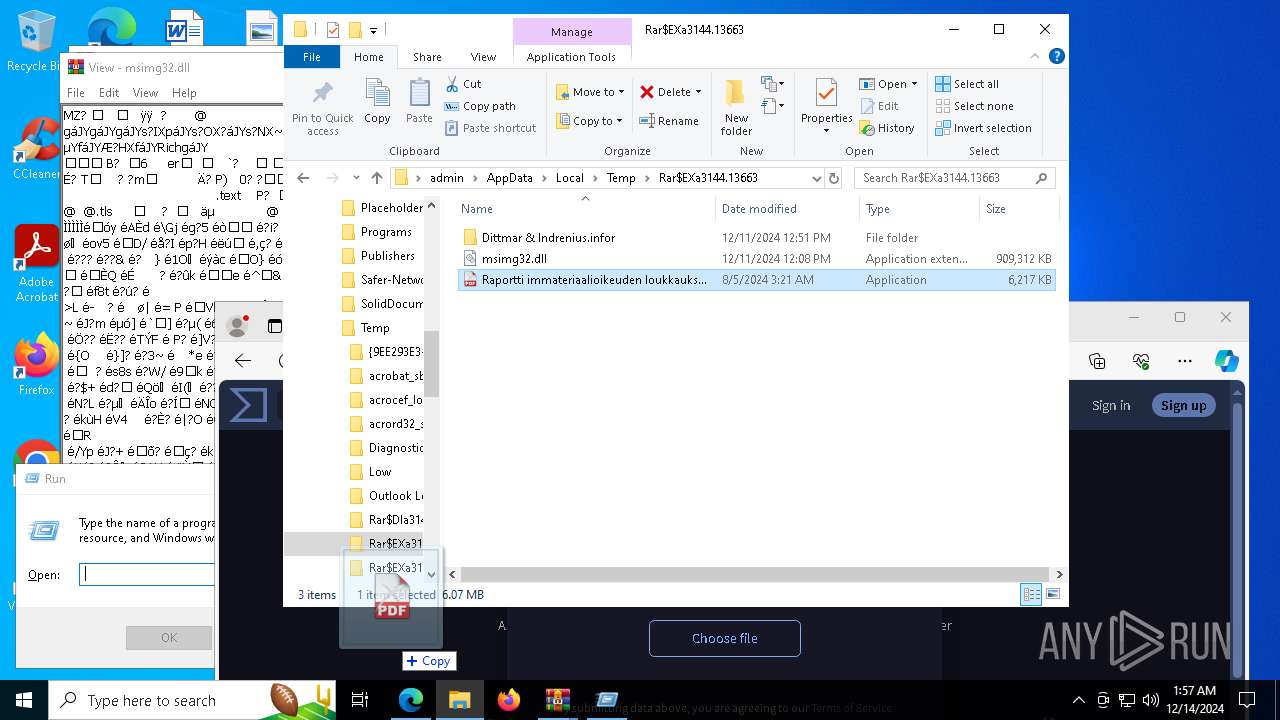
Task: Open the File tab
Action: (312, 57)
